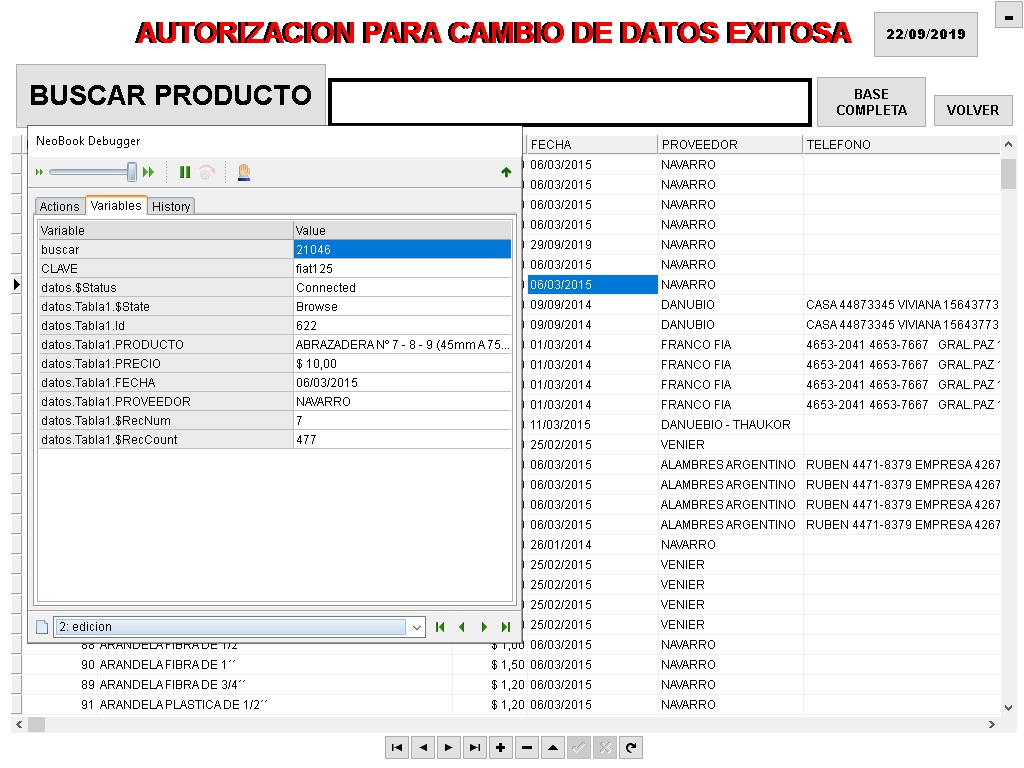Click the minus delete record button
Viewport: 1024px width, 768px height.
(x=527, y=748)
